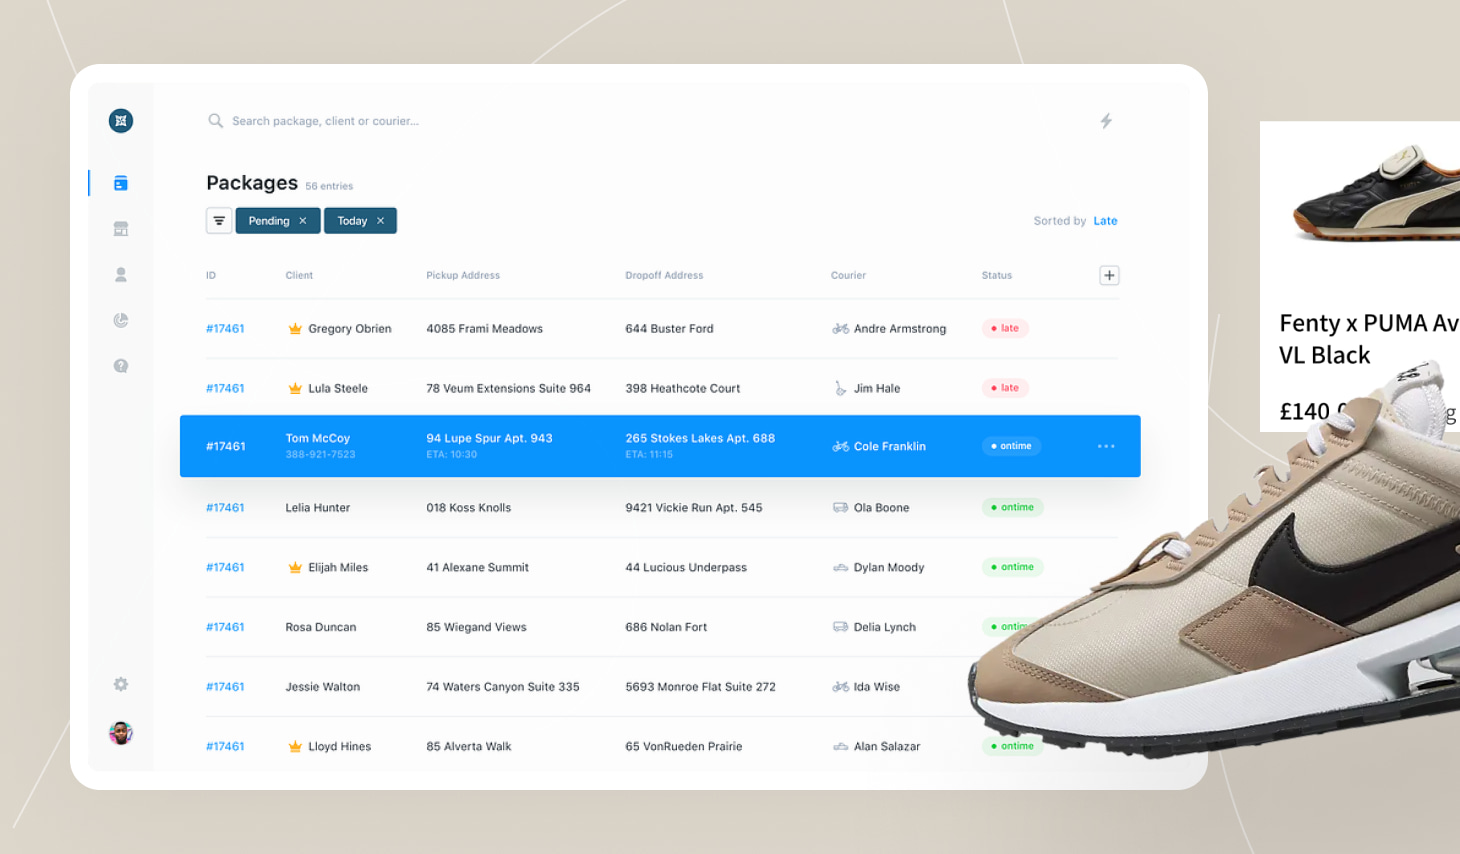Open package ID link for Lelia Hunter
Screen dimensions: 1460x854
tap(225, 508)
